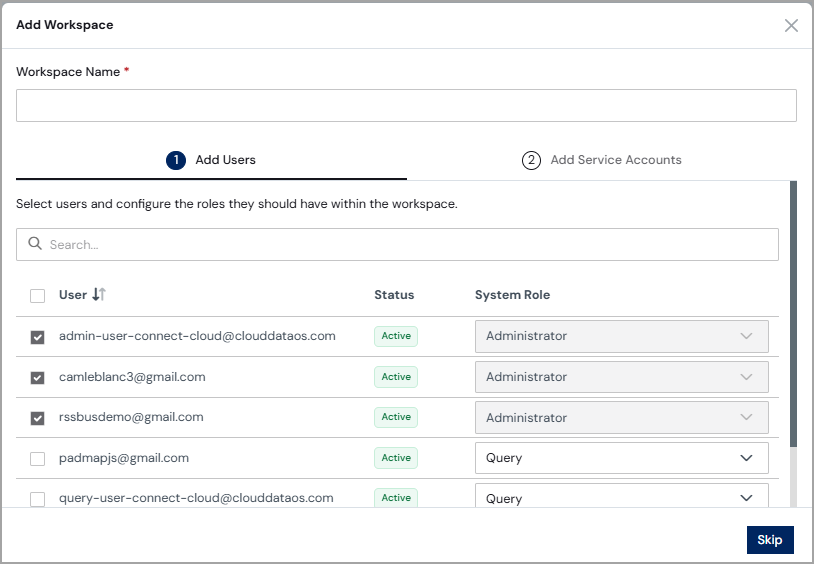Screen dimensions: 814x564
Task: Open role dropdown for query-user-connect-cloud
Action: [621, 496]
